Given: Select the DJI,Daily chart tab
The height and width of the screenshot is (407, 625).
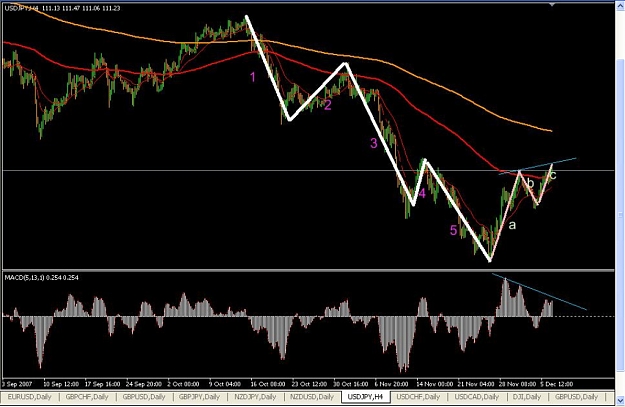Looking at the screenshot, I should [527, 397].
